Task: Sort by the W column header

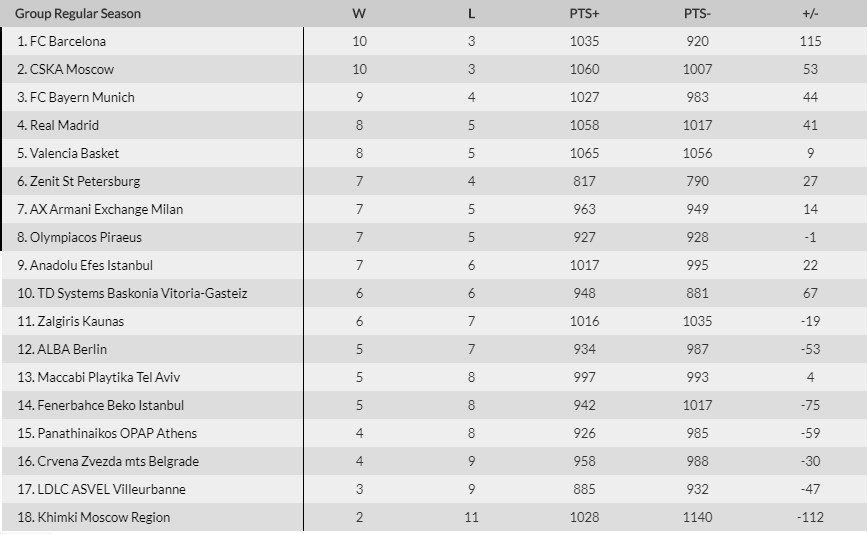Action: [359, 14]
